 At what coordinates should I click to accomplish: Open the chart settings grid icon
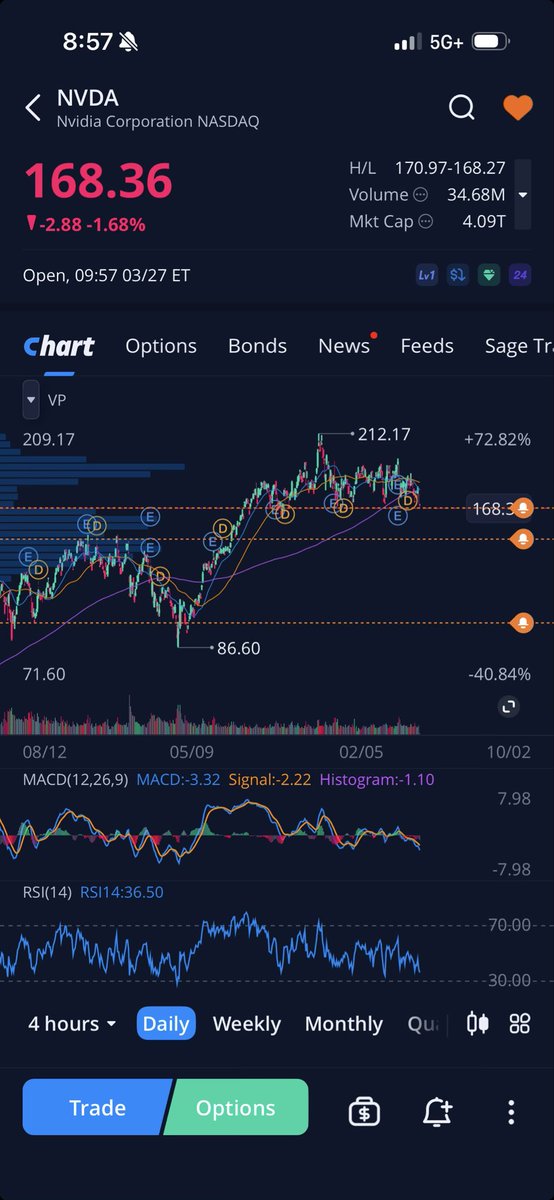[519, 1023]
